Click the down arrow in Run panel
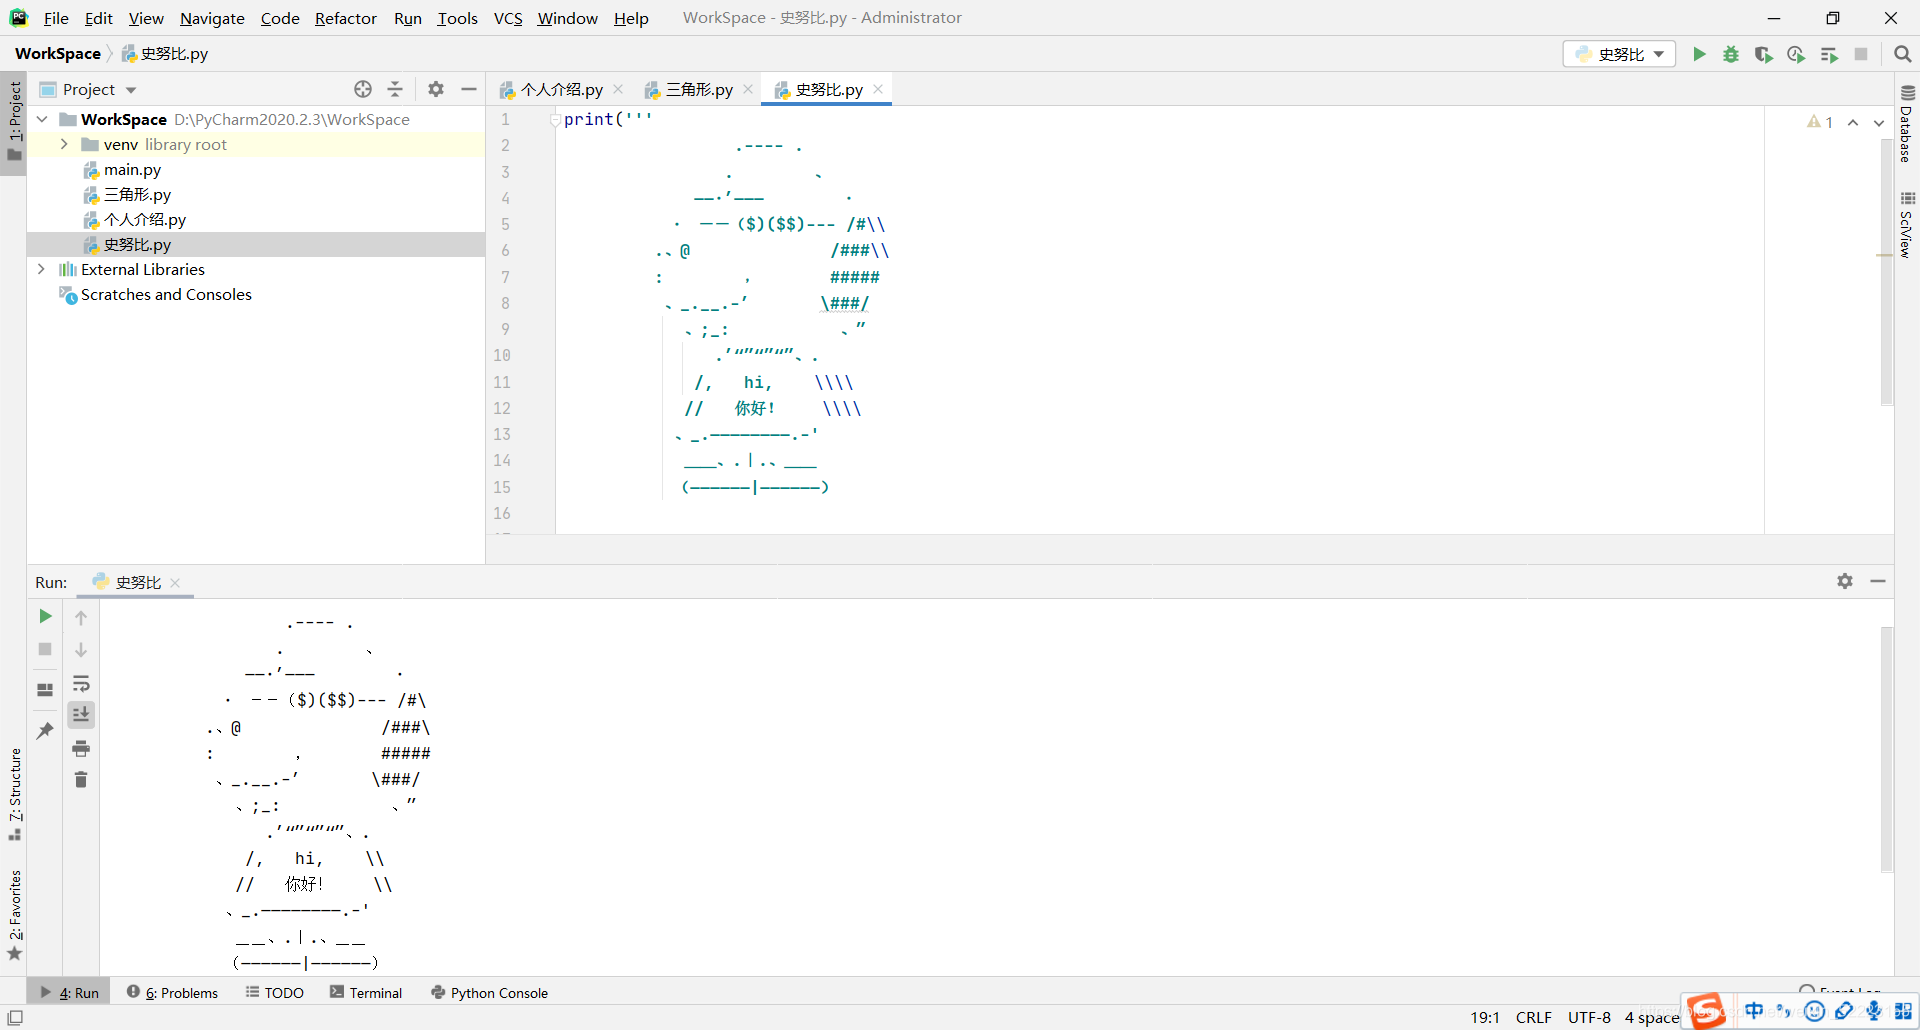Screen dimensions: 1920x1030 tap(81, 650)
